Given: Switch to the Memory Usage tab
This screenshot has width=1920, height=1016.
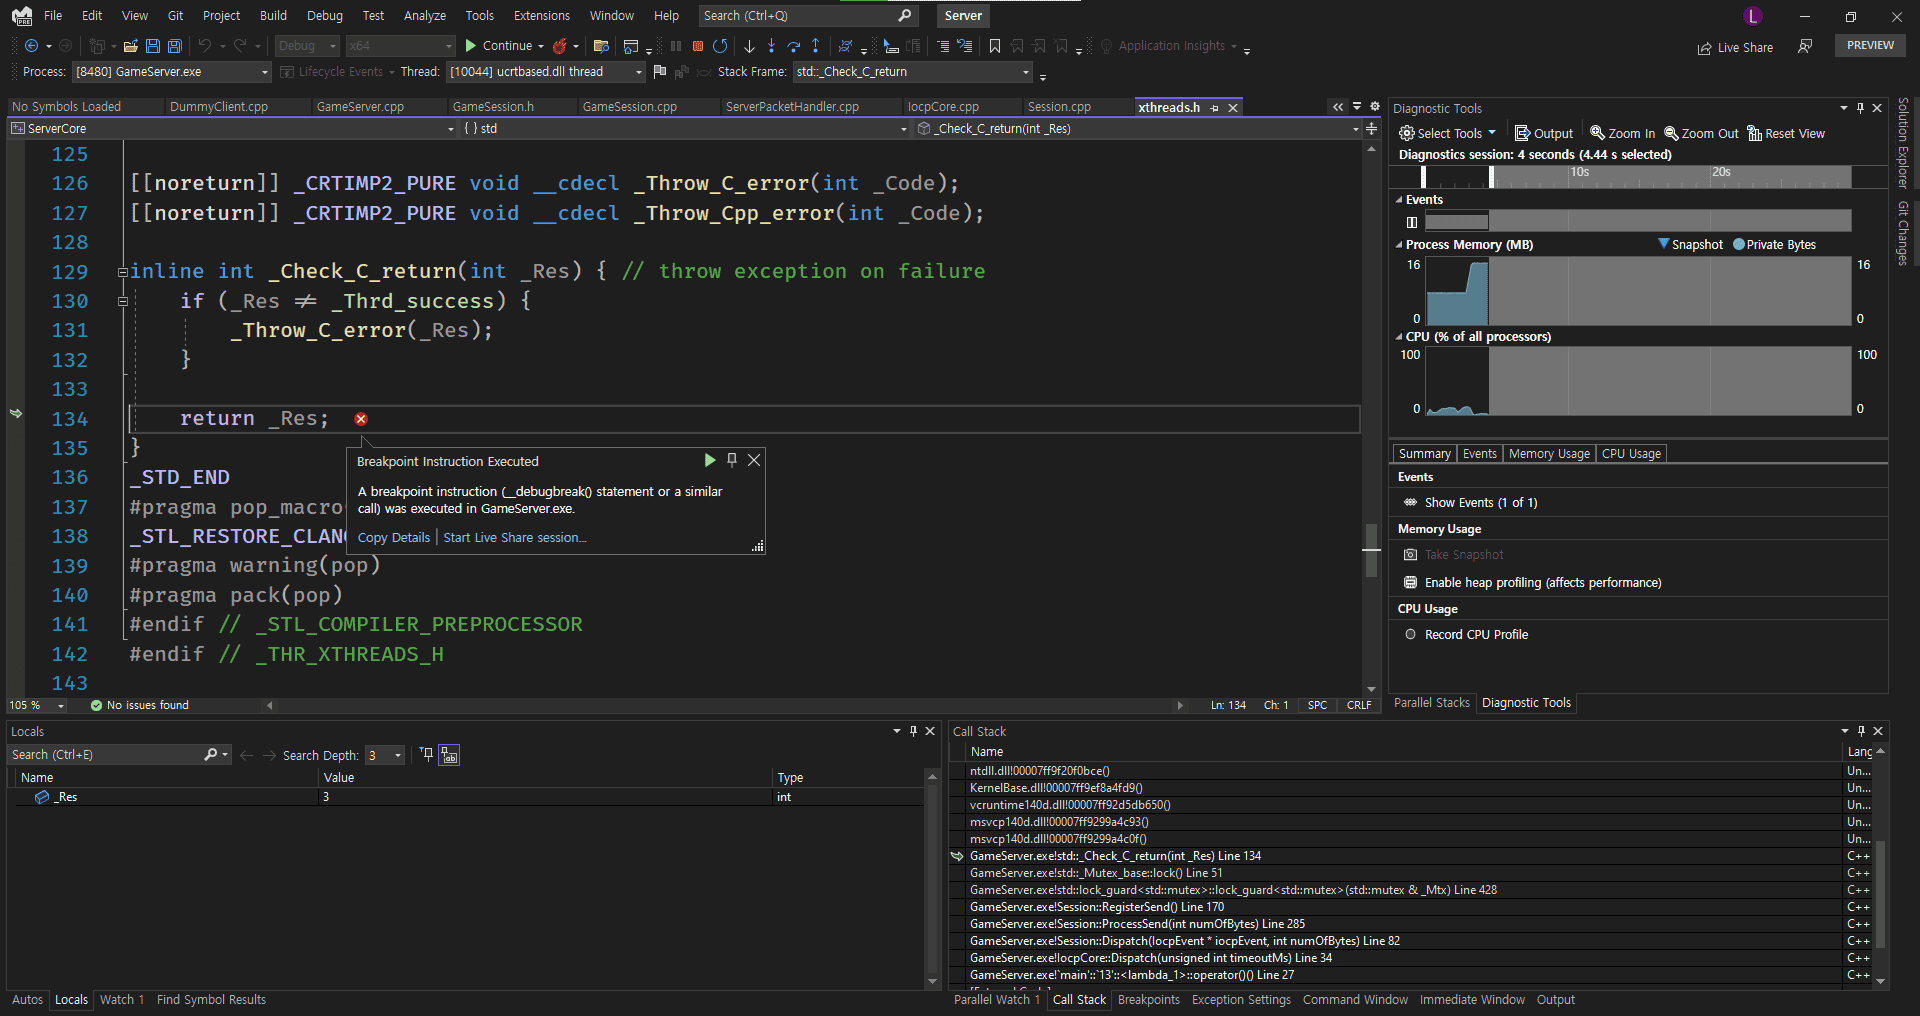Looking at the screenshot, I should pyautogui.click(x=1549, y=453).
